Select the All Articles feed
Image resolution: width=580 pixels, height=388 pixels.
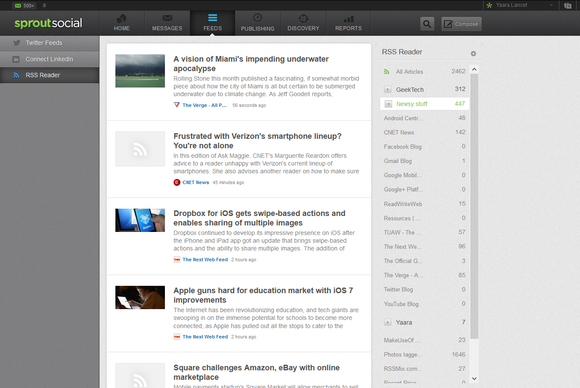[425, 72]
